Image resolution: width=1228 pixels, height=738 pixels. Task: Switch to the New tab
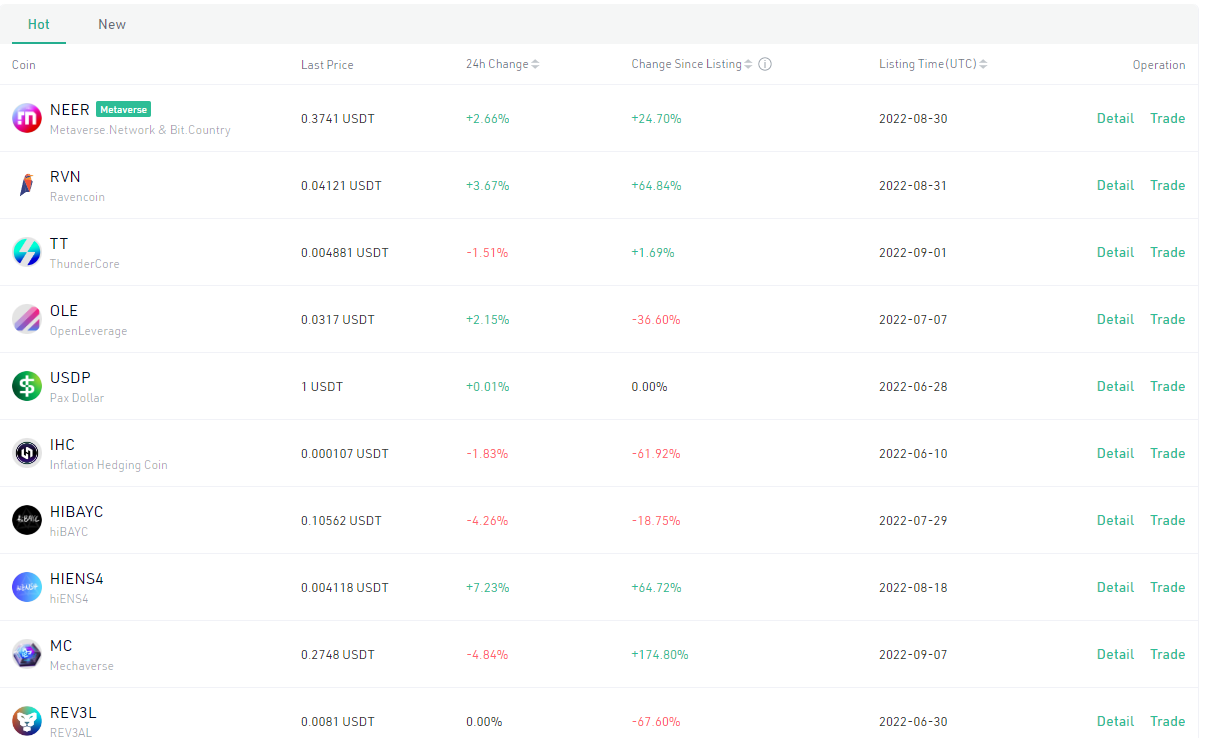click(112, 24)
